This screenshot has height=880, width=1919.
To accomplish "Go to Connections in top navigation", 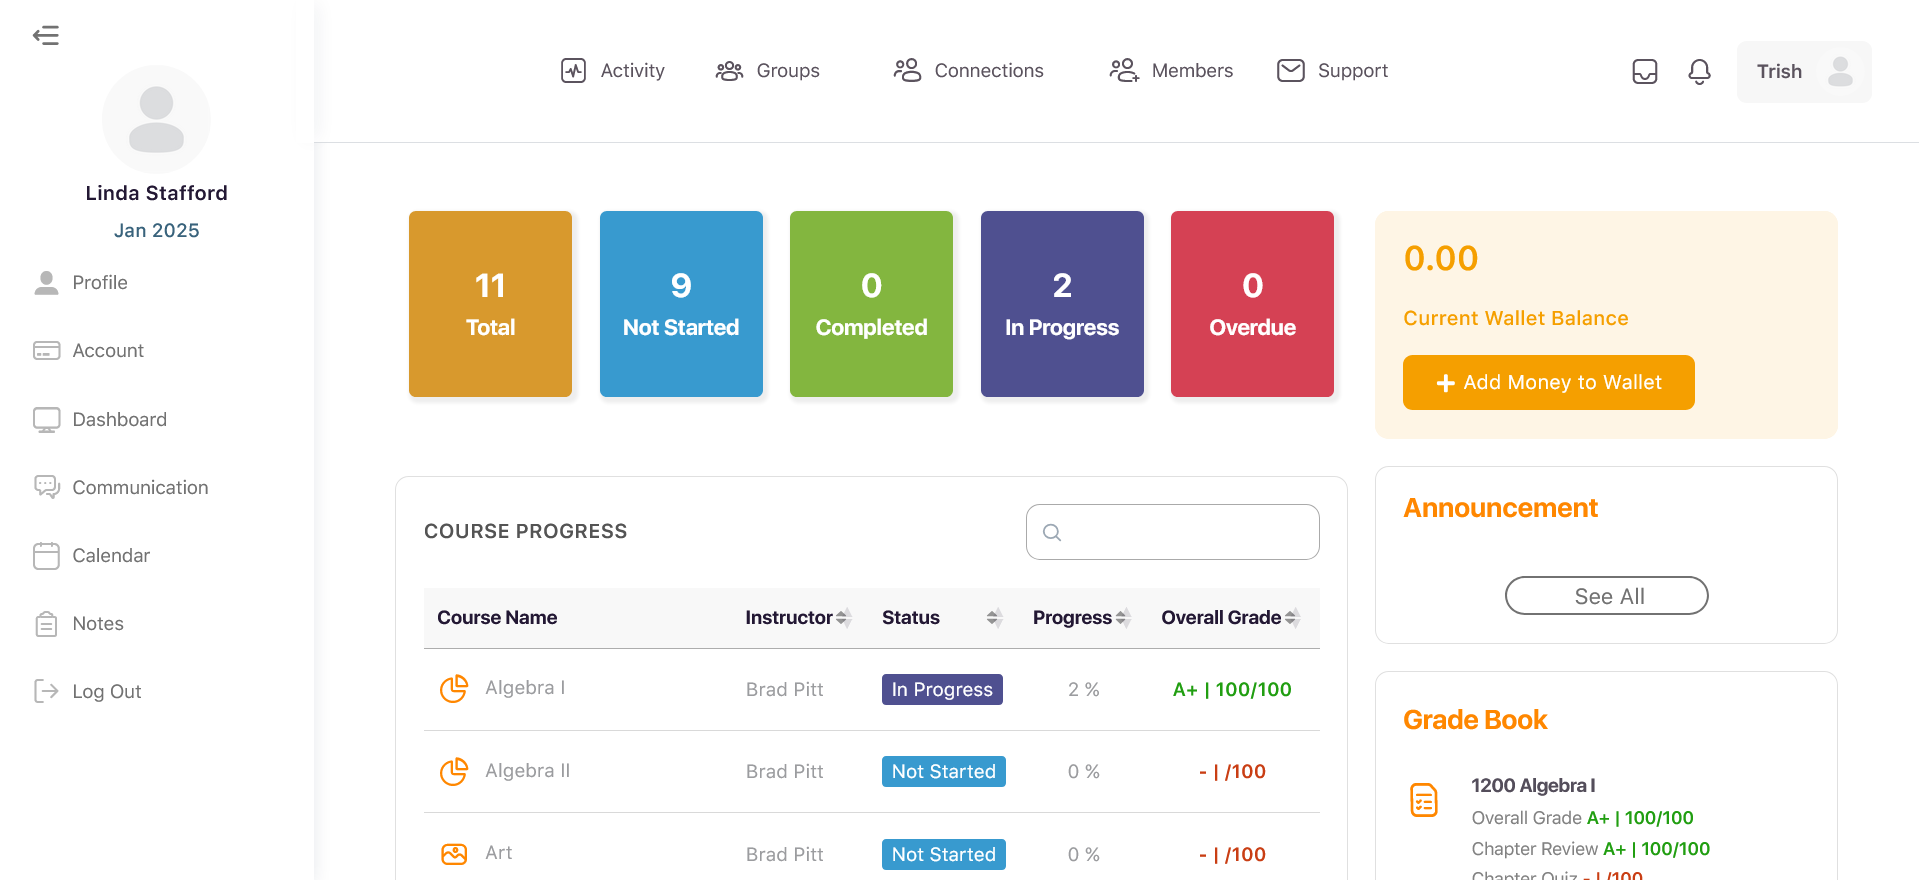I will point(968,71).
